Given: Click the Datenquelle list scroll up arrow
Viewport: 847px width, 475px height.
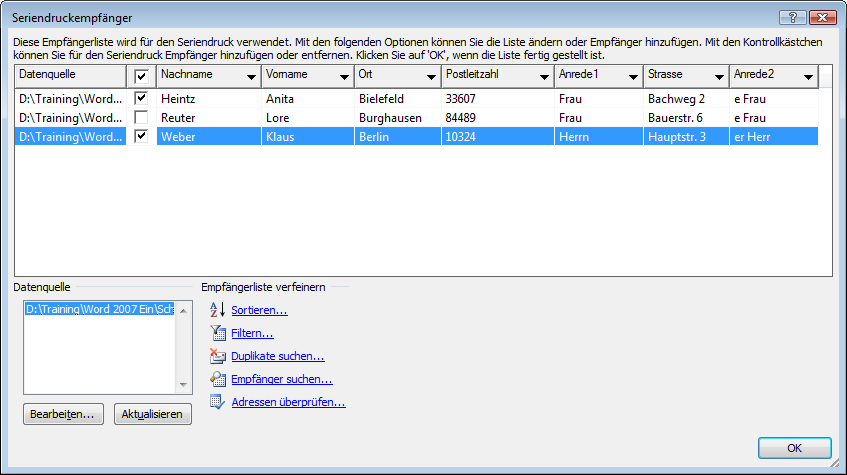Looking at the screenshot, I should (x=184, y=311).
